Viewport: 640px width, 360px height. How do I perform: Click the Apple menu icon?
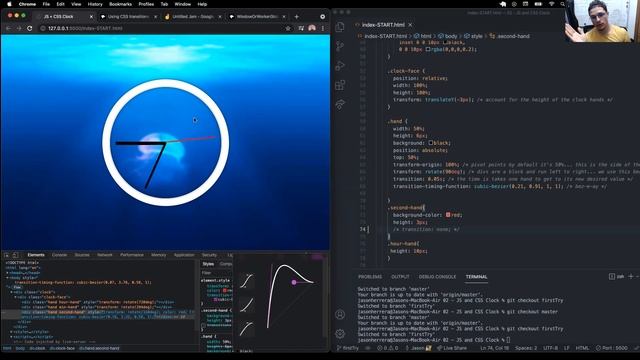click(9, 4)
